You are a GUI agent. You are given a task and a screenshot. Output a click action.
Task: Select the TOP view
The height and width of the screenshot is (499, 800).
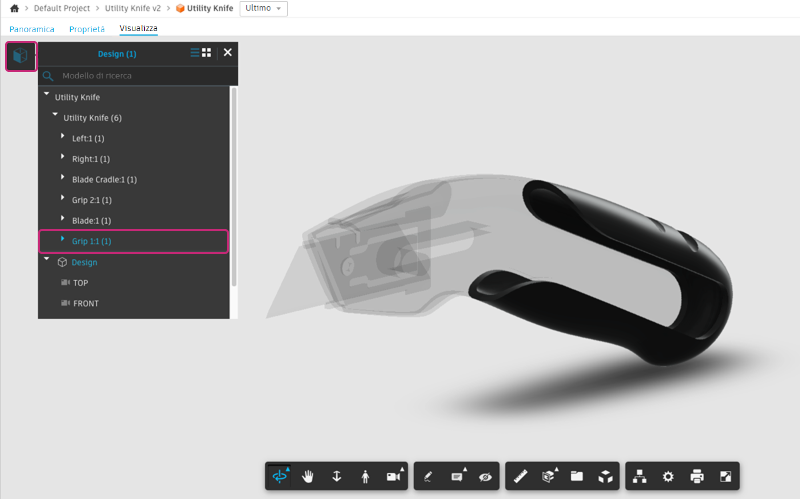81,283
